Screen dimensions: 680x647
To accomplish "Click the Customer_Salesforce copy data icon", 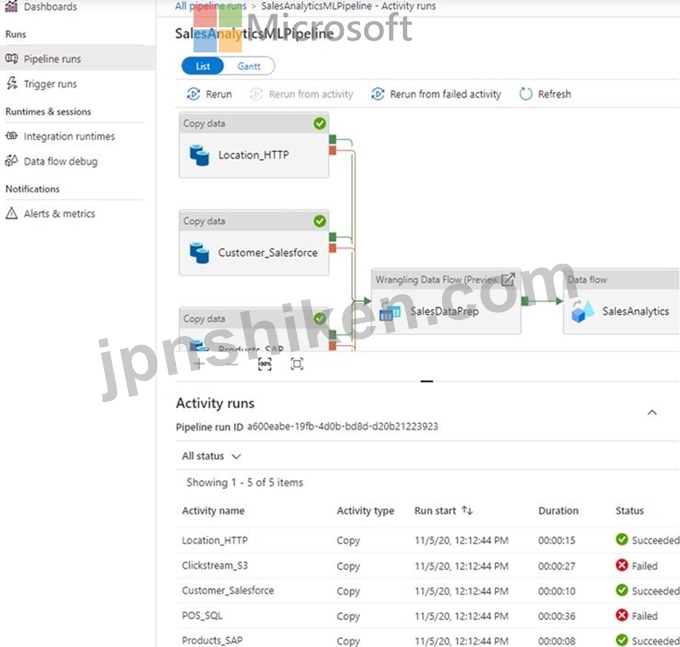I will (199, 252).
